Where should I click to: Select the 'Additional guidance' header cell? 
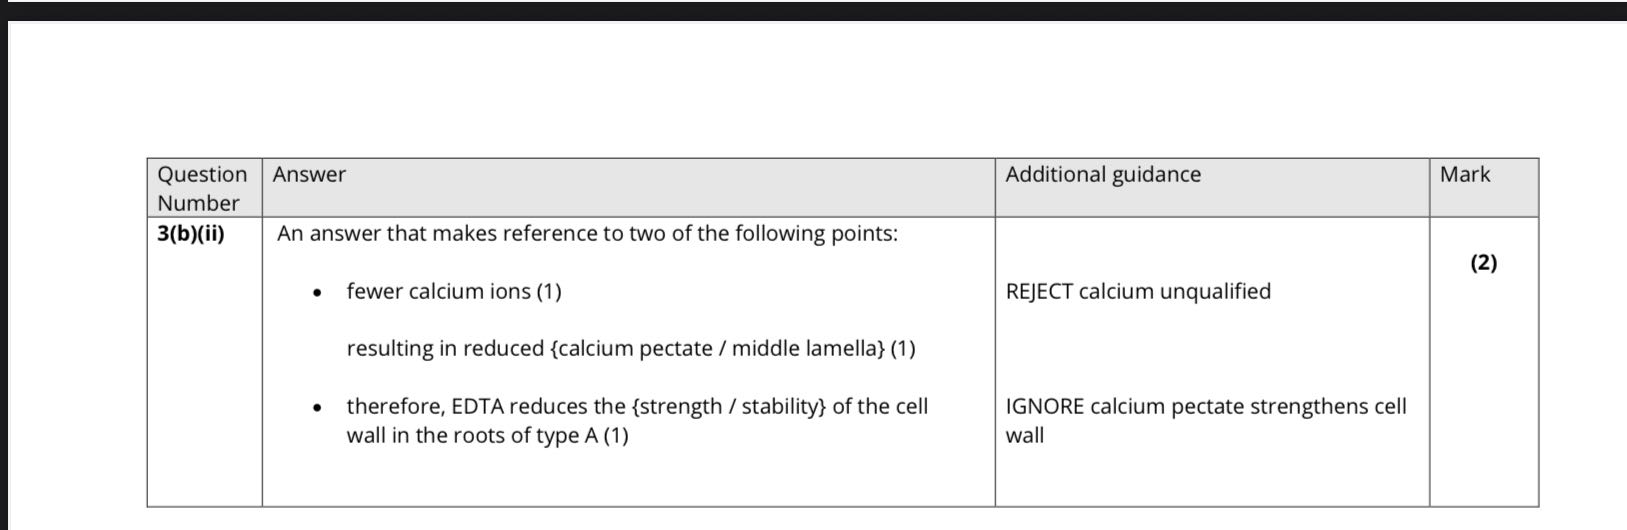click(x=1103, y=175)
